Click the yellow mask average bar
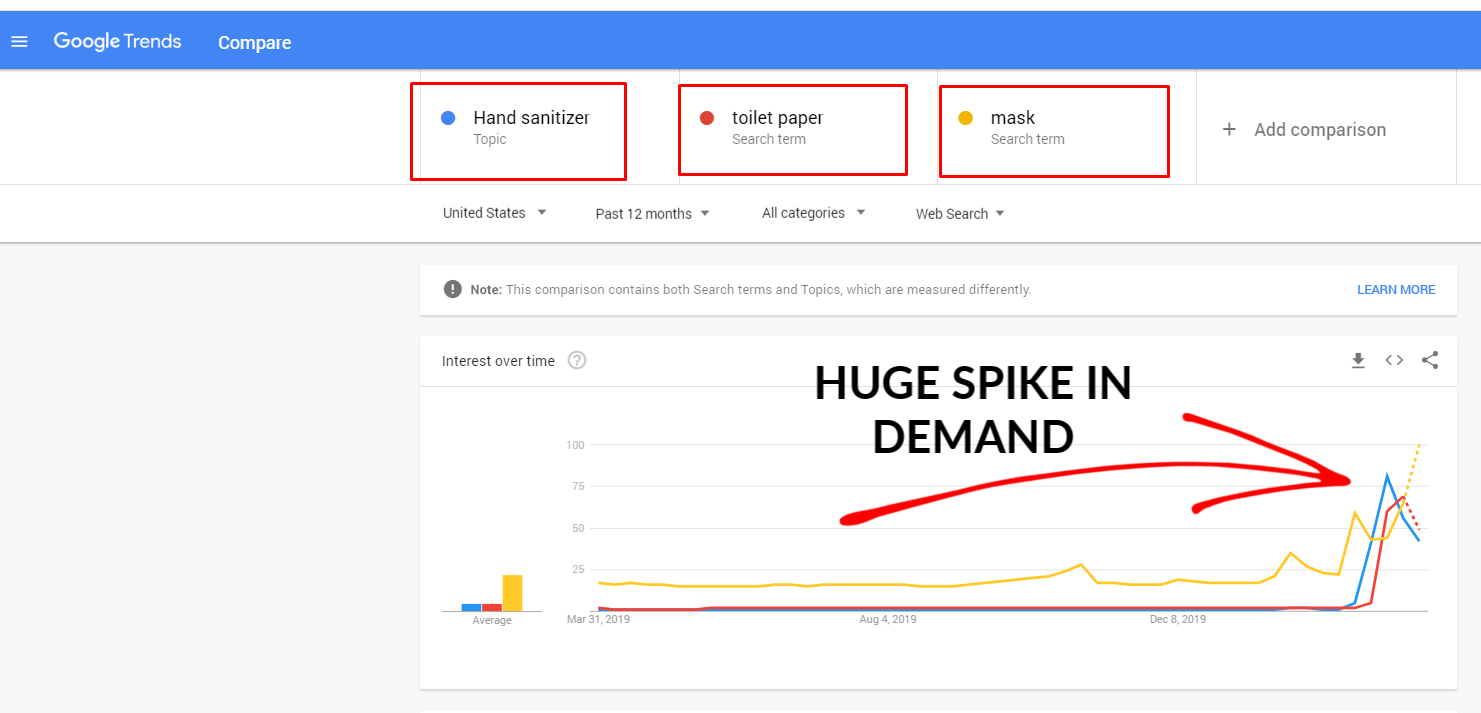 pos(512,593)
